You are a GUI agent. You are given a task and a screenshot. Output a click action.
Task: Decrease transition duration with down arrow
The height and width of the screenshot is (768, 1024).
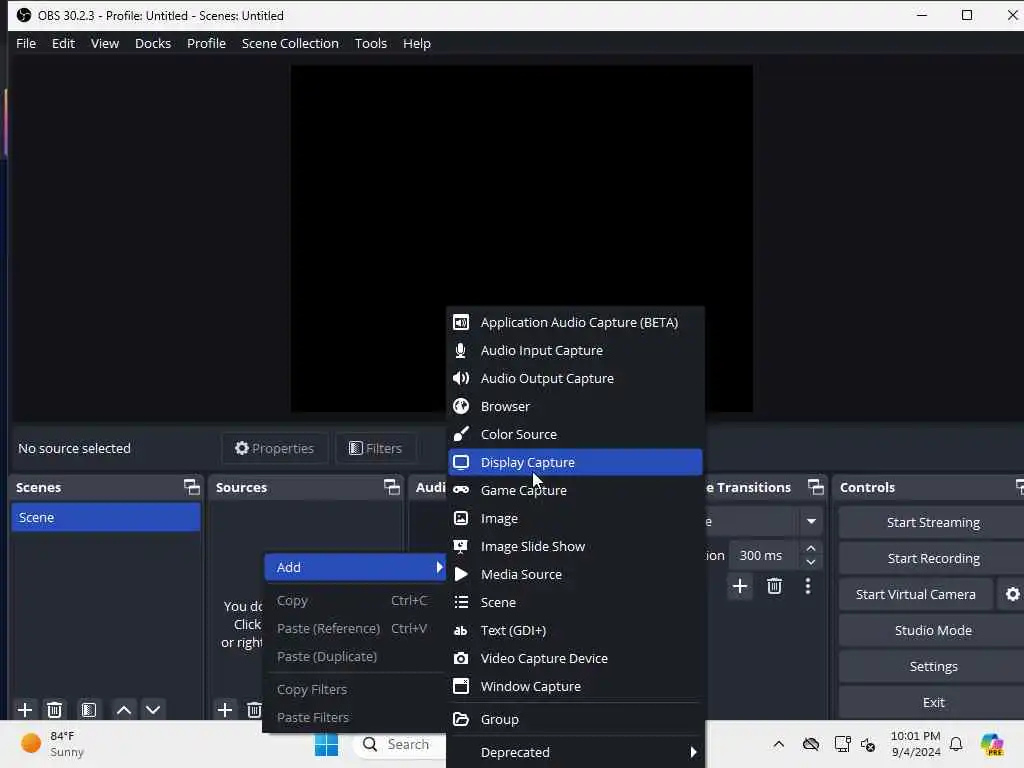tap(811, 562)
